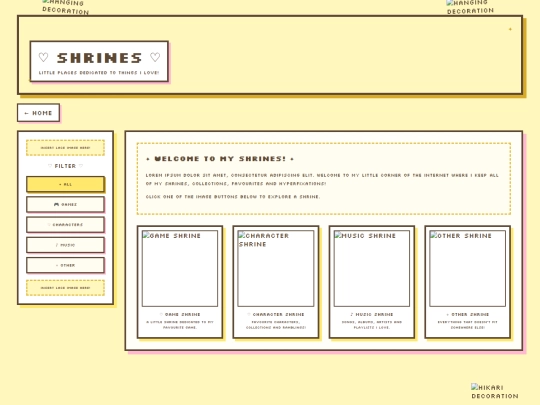540x405 pixels.
Task: Click the 'favourite game' card description
Action: 180,325
